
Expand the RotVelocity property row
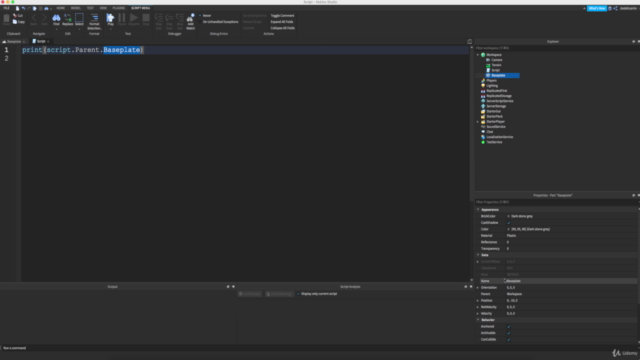tap(478, 307)
